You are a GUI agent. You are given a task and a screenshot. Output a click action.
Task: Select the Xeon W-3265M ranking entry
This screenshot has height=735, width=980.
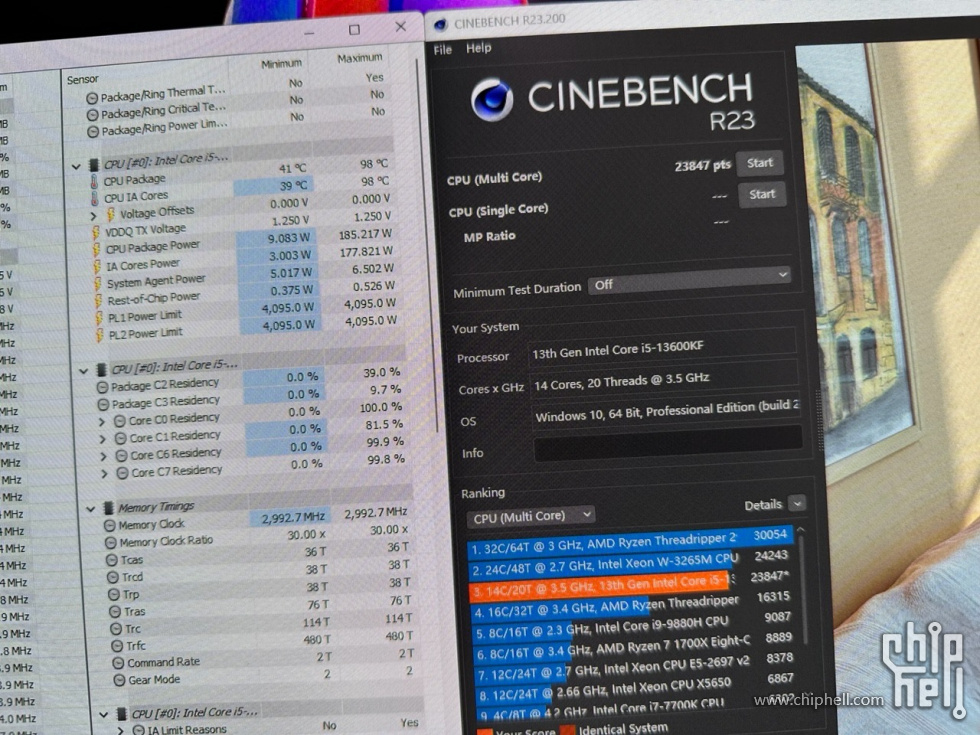pyautogui.click(x=629, y=562)
